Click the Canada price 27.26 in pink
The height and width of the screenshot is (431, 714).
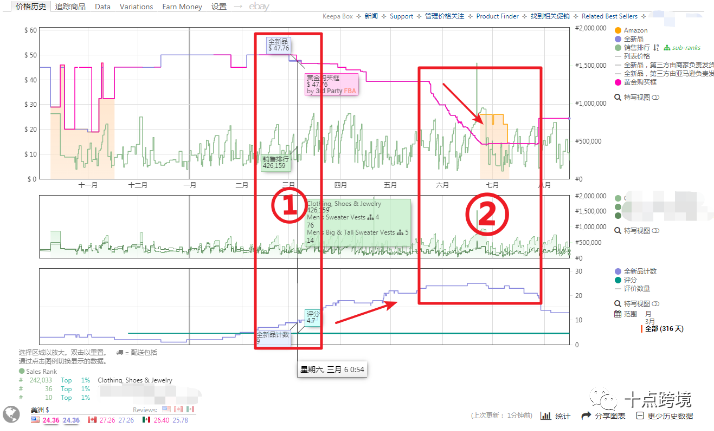107,420
